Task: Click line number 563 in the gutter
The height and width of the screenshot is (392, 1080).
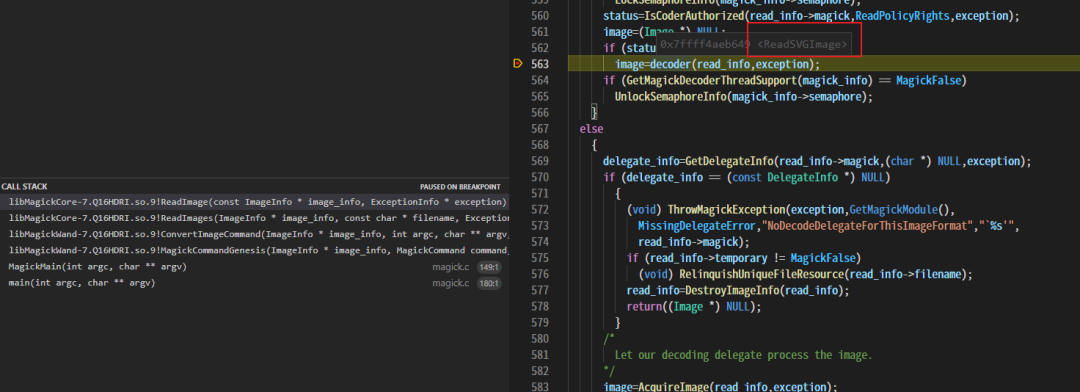Action: pyautogui.click(x=540, y=64)
